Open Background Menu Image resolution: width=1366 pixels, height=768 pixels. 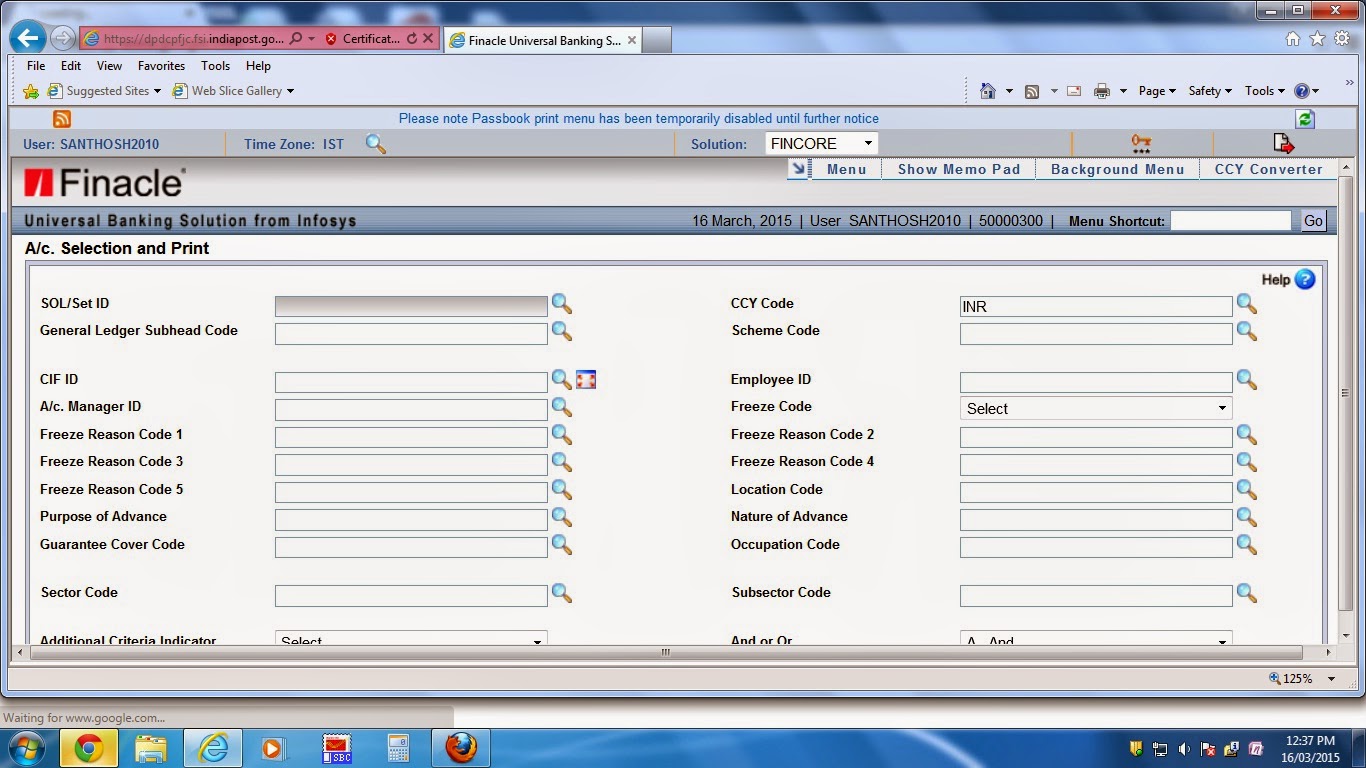click(x=1118, y=169)
